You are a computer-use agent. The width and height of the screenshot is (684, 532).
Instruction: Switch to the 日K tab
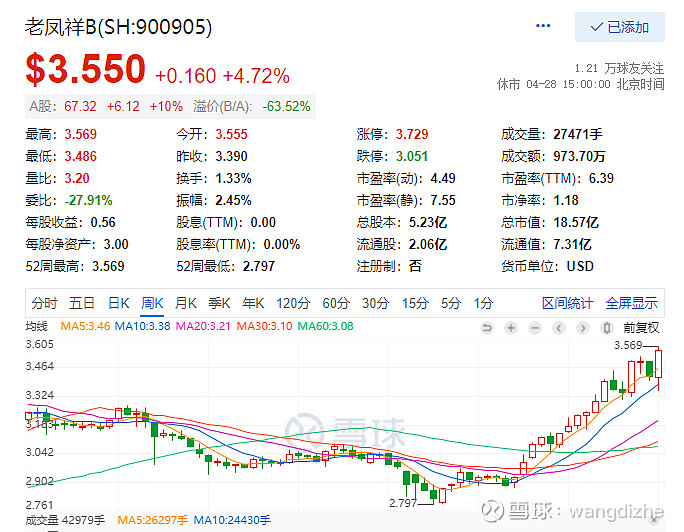[x=119, y=303]
